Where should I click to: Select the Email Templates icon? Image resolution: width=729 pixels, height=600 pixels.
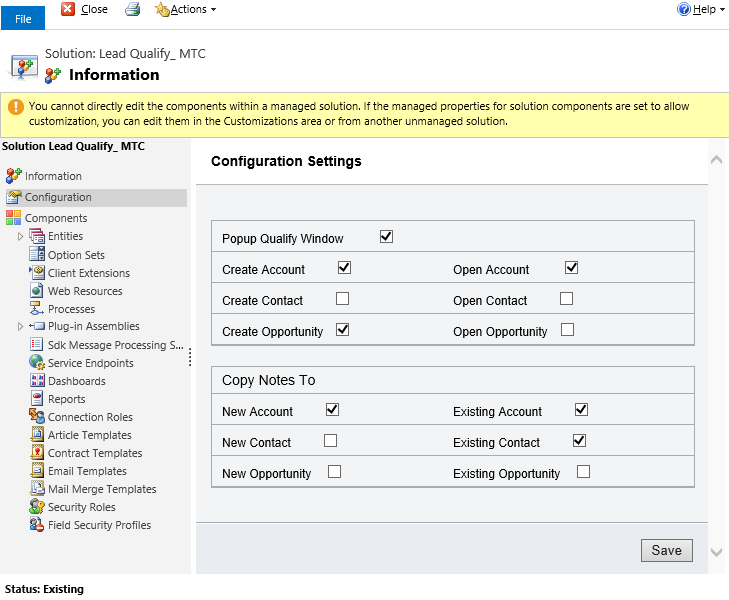[37, 471]
